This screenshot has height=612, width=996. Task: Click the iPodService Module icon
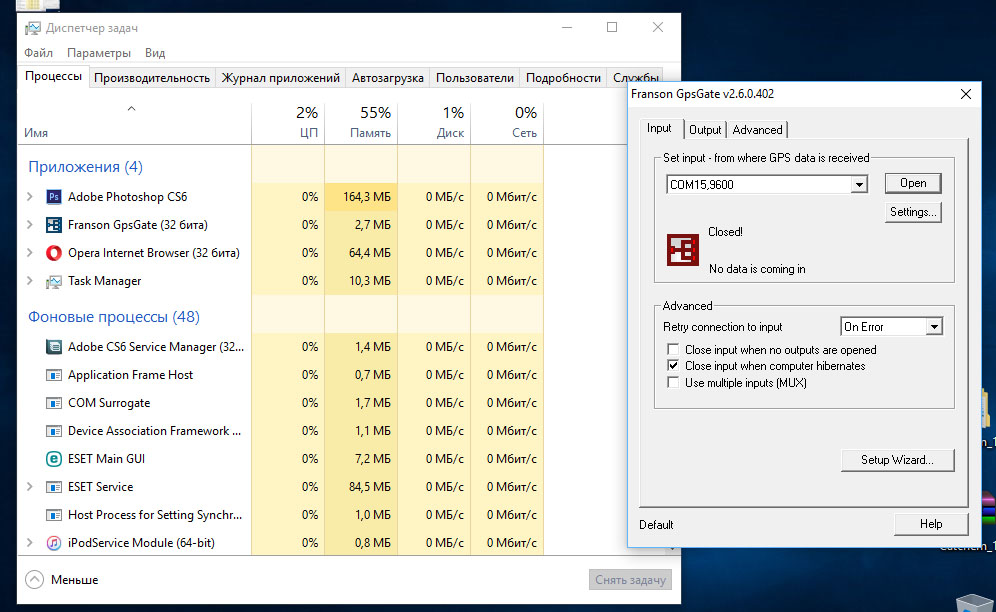(x=54, y=543)
